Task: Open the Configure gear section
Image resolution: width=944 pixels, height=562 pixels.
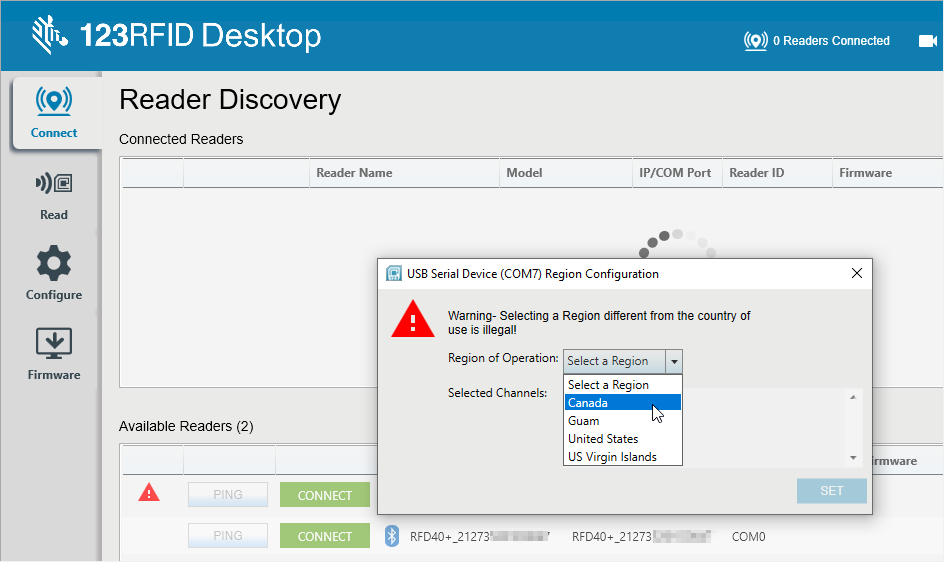Action: pyautogui.click(x=54, y=274)
